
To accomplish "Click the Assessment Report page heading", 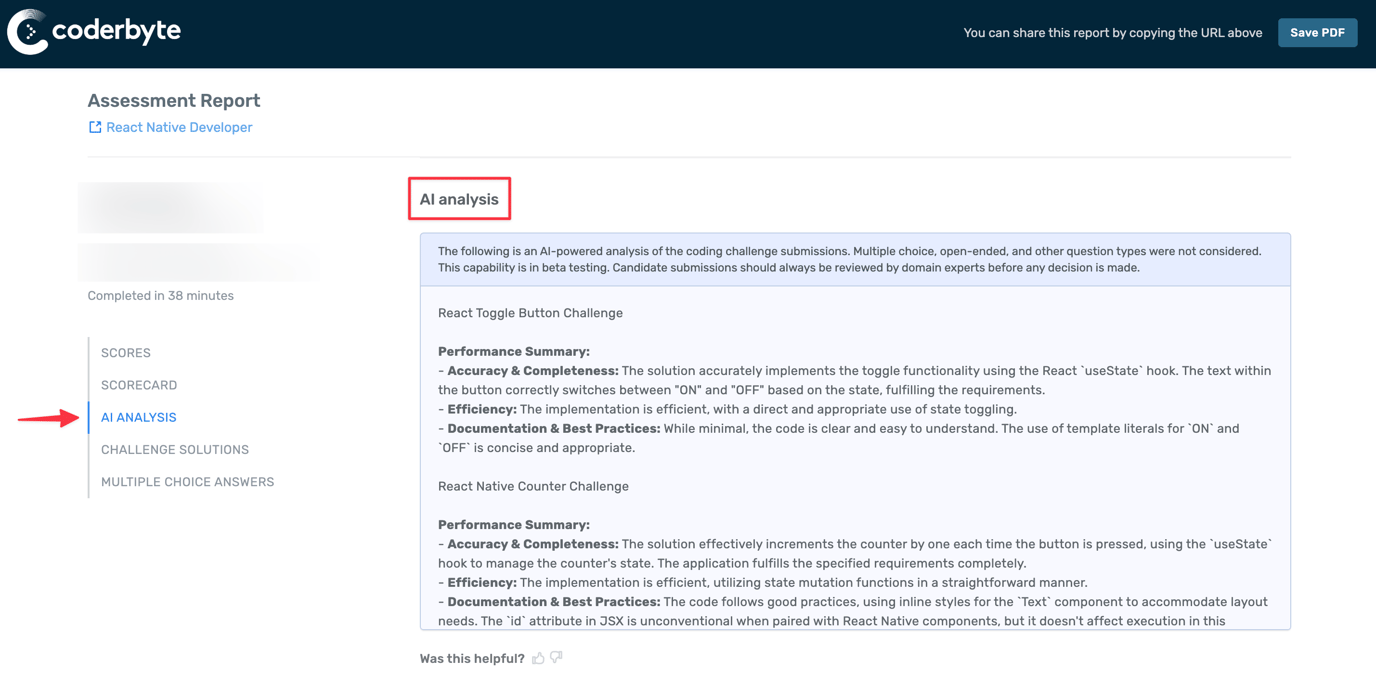I will [x=174, y=101].
